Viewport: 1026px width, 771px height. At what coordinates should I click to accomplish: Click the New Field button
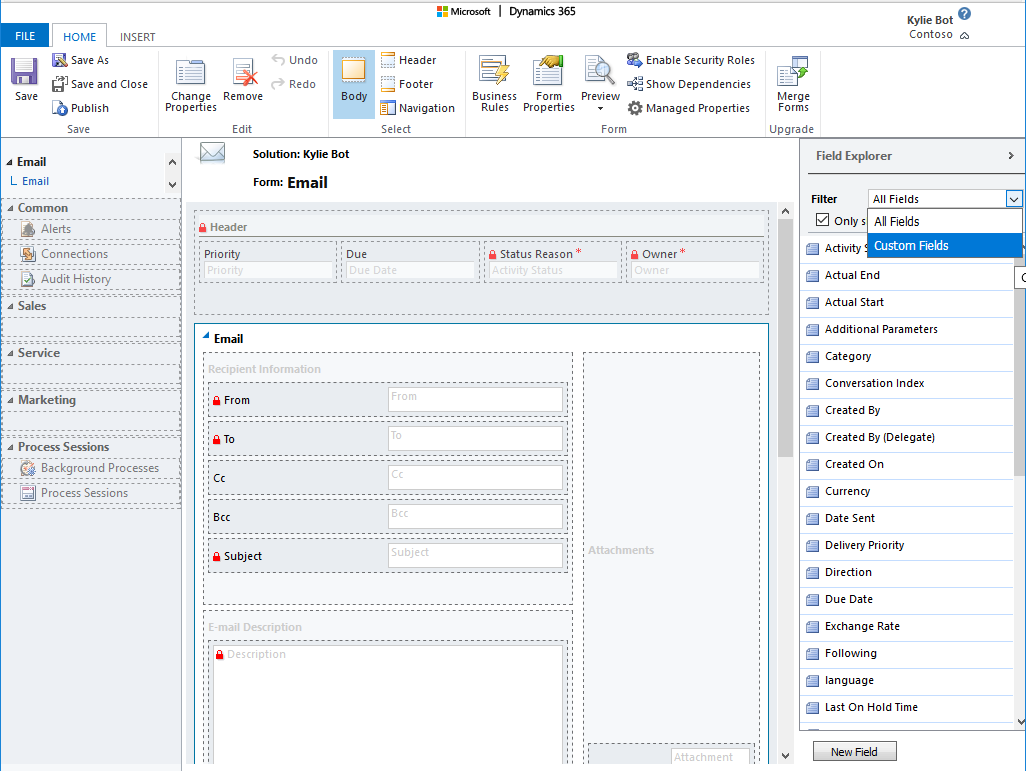[x=854, y=752]
